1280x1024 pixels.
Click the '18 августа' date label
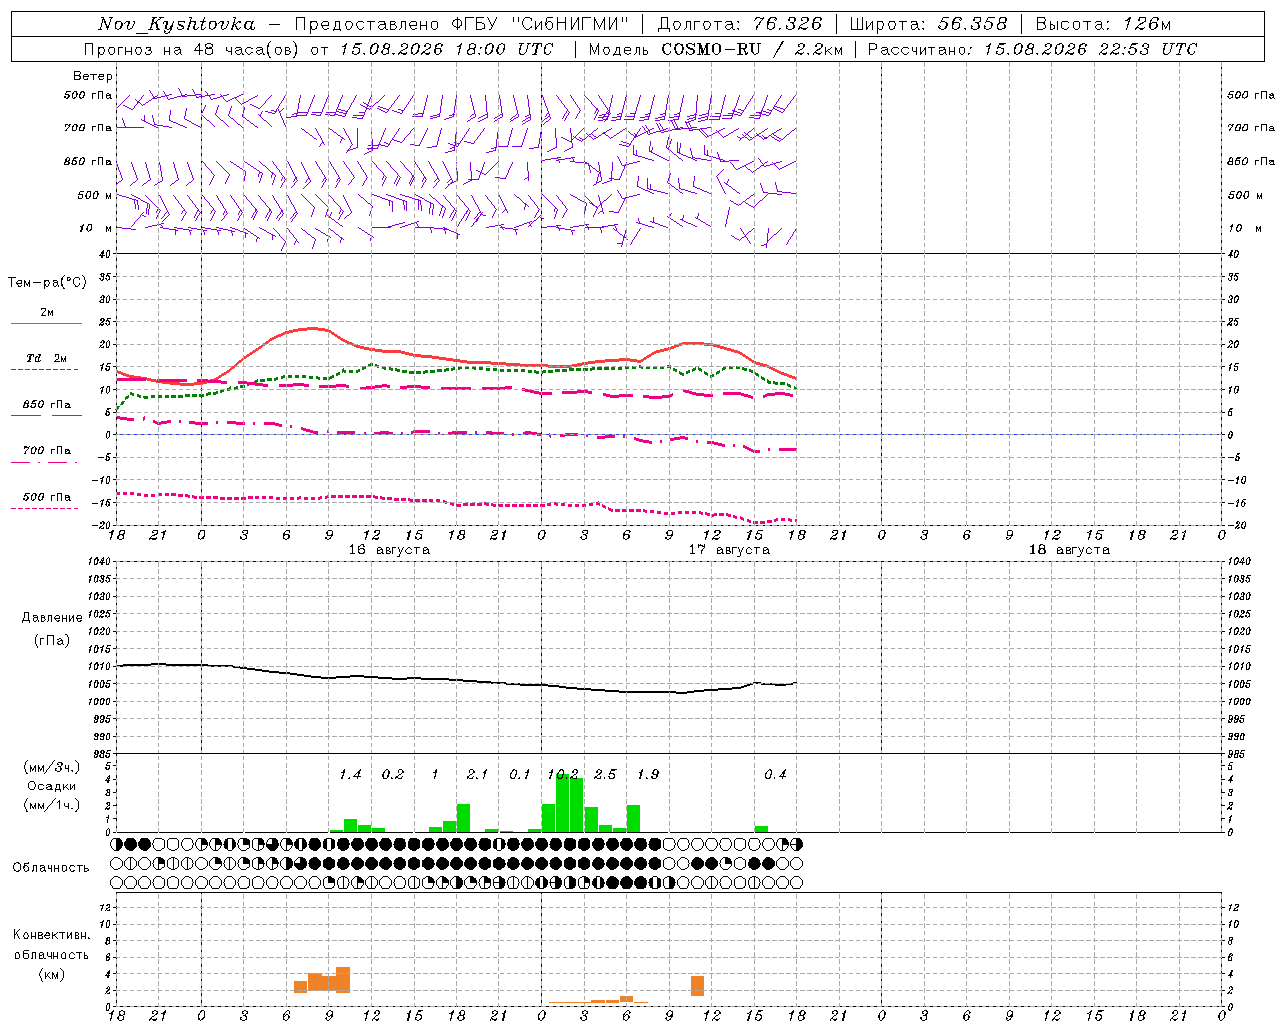1069,550
